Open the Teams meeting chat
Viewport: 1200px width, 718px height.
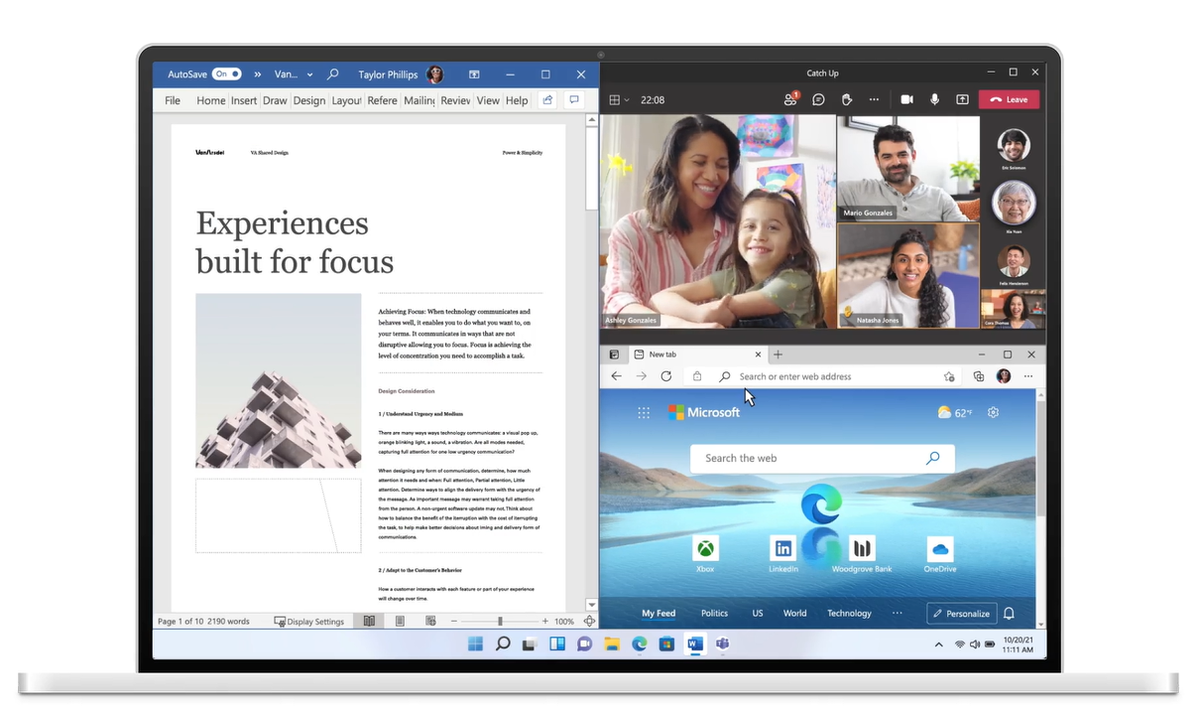[x=818, y=99]
